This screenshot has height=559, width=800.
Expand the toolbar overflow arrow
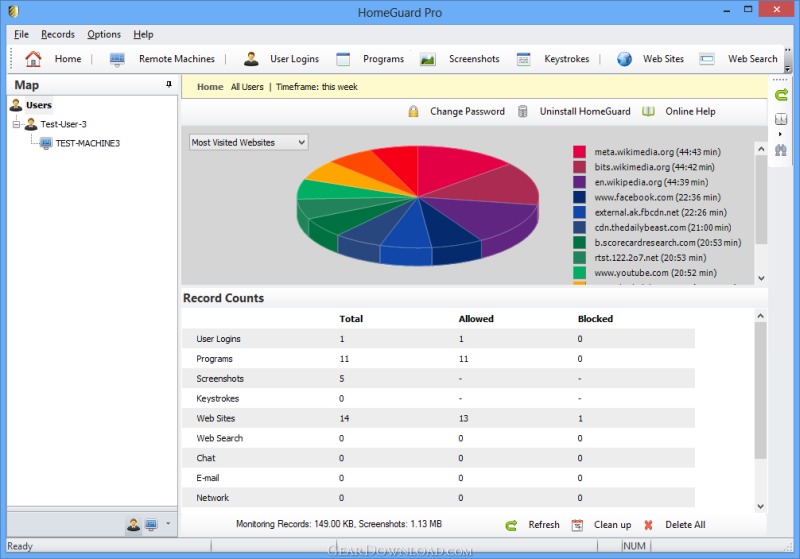788,66
